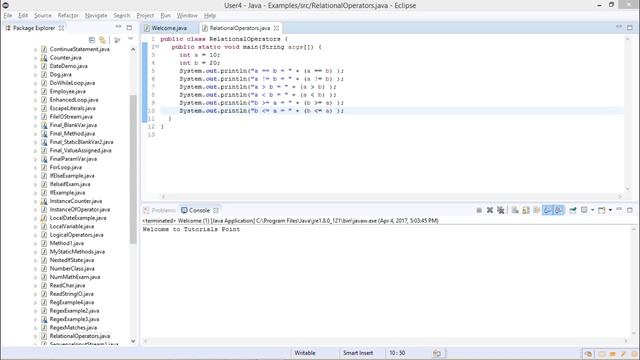The width and height of the screenshot is (640, 360).
Task: Toggle Show Console When Standard Error Changes
Action: click(x=559, y=210)
